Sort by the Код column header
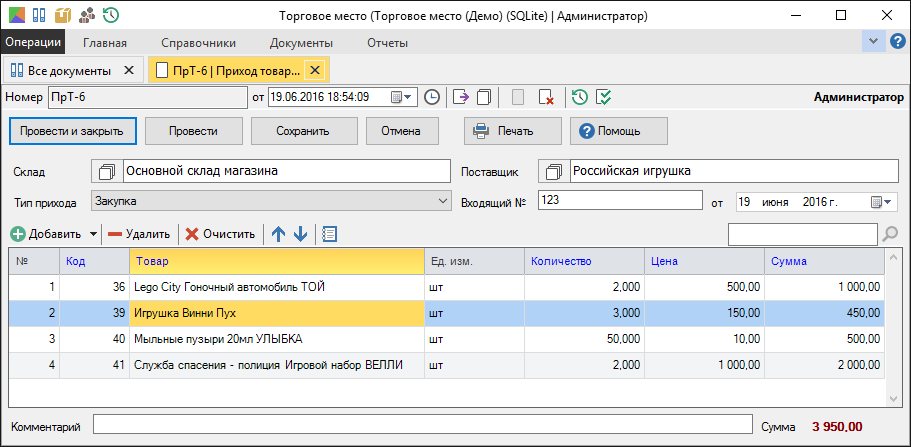The height and width of the screenshot is (447, 911). [x=95, y=262]
